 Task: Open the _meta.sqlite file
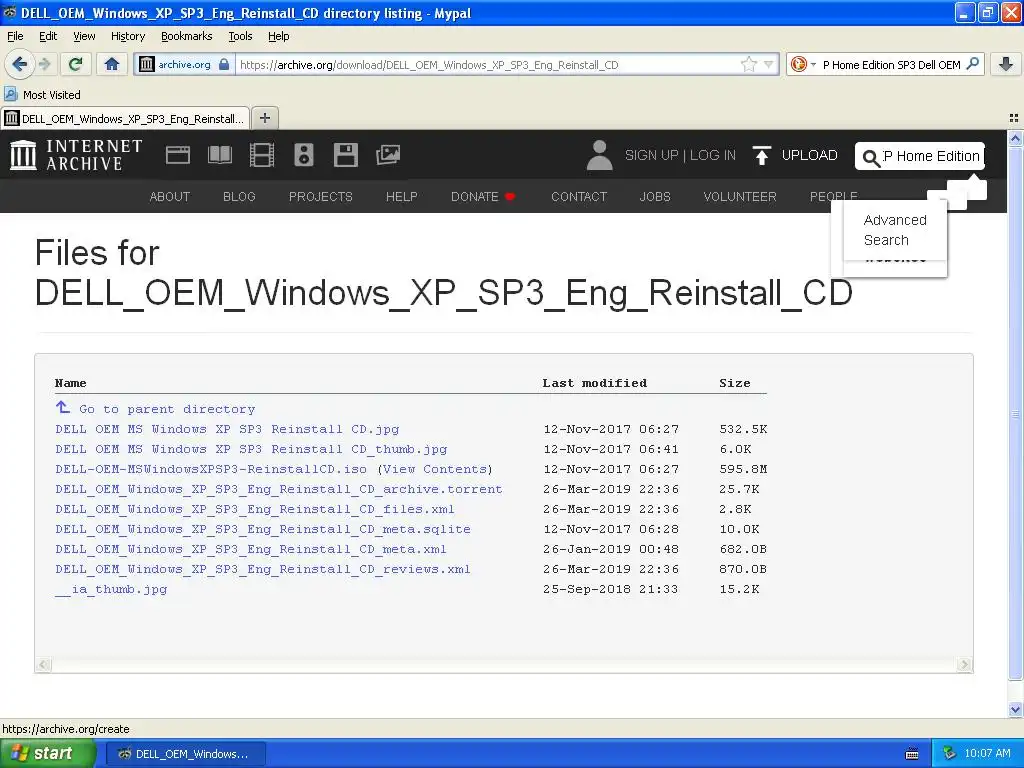coord(263,529)
